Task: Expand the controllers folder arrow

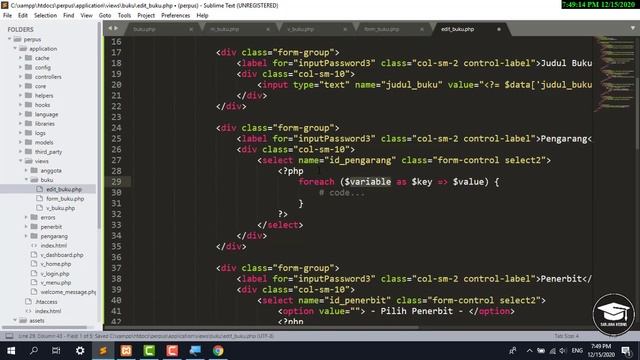Action: coord(20,77)
